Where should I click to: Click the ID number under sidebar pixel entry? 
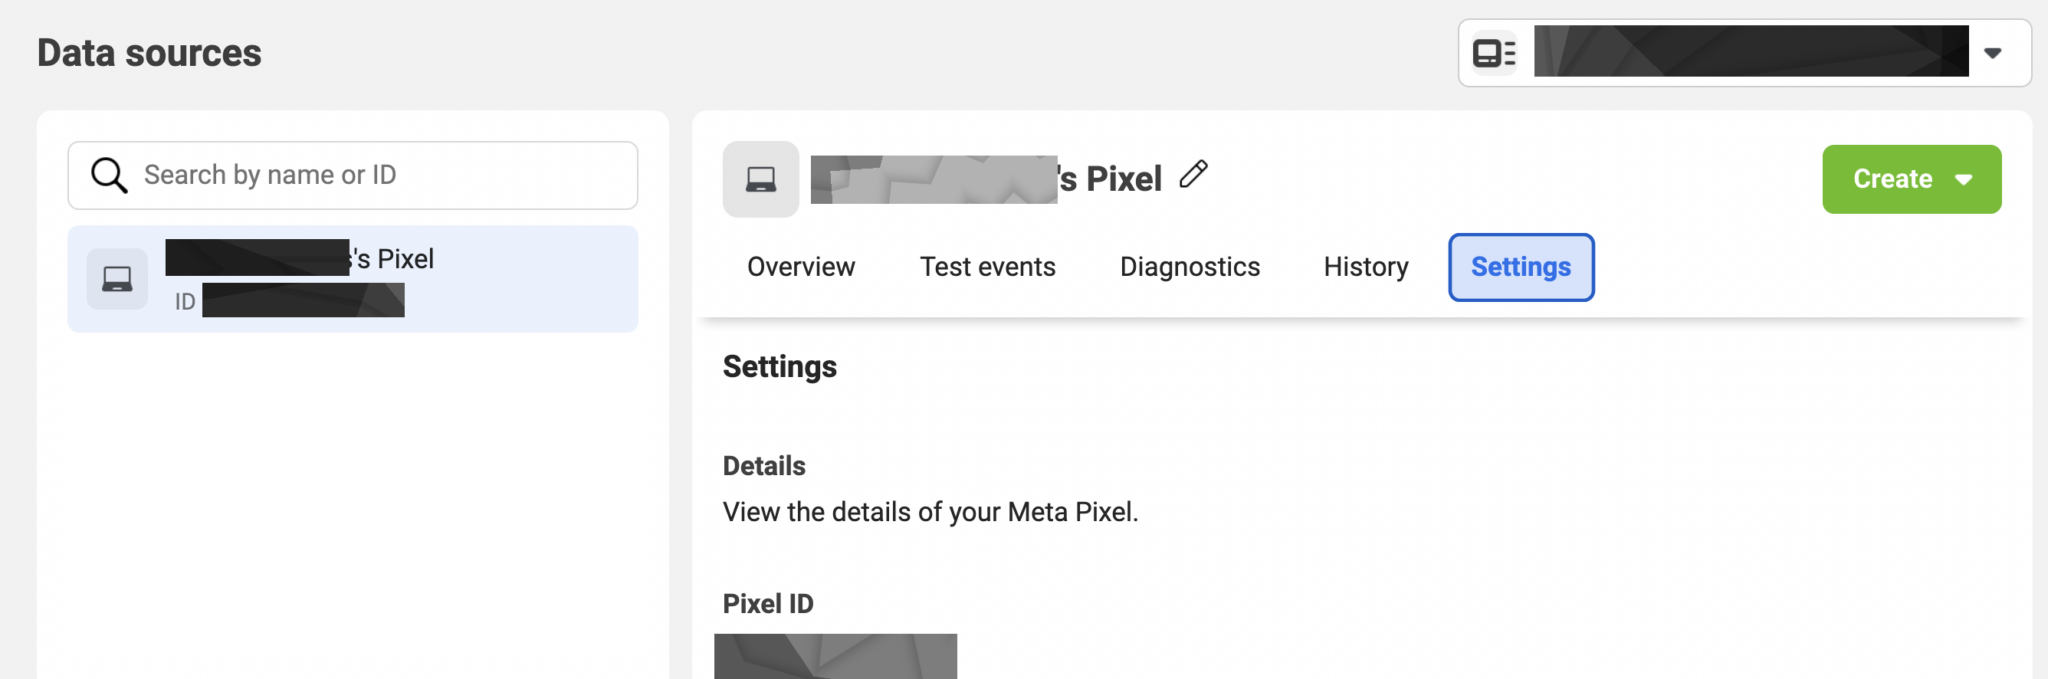click(302, 300)
